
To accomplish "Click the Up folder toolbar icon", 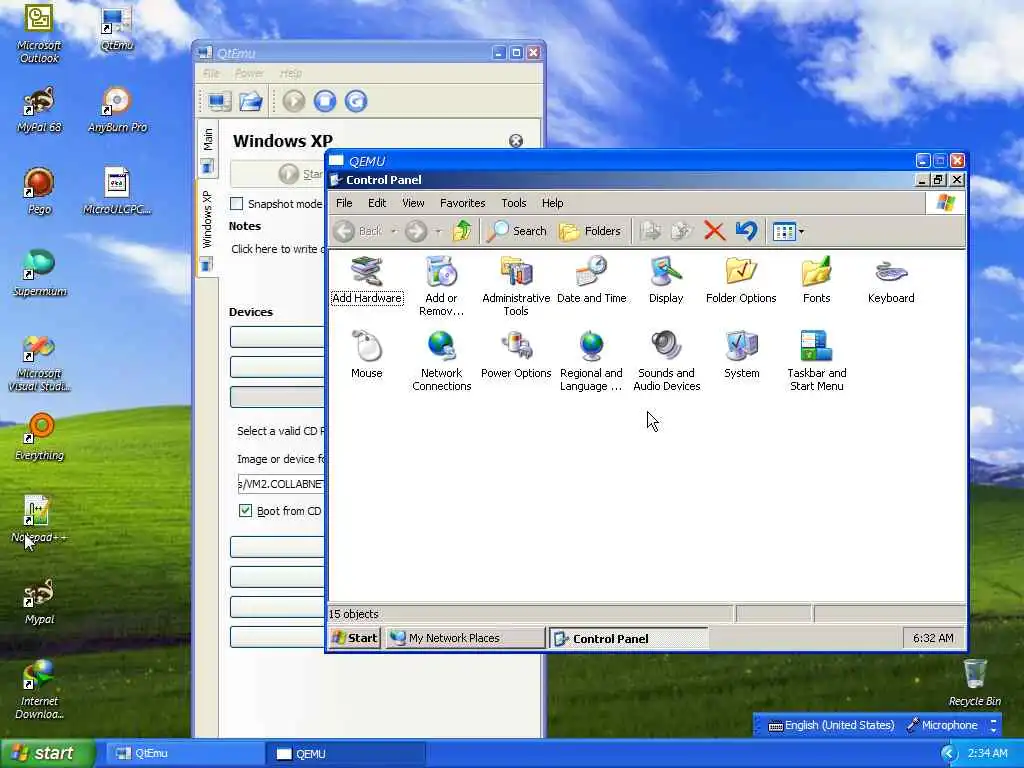I will (x=462, y=231).
